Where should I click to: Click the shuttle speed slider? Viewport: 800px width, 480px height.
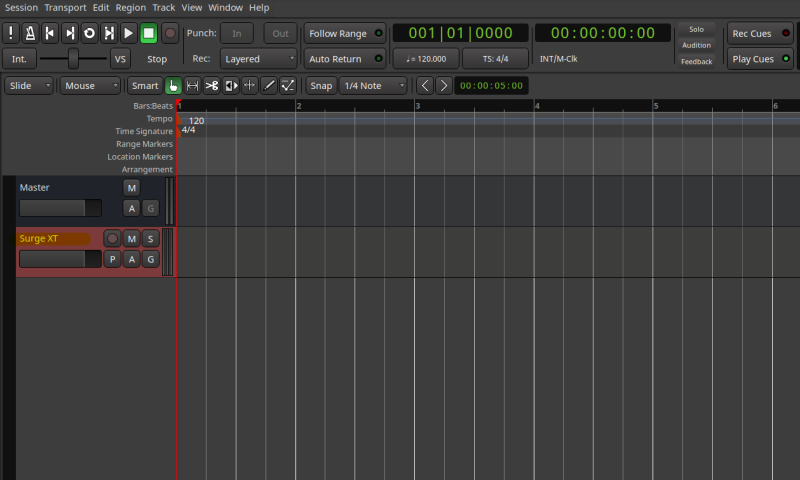73,59
